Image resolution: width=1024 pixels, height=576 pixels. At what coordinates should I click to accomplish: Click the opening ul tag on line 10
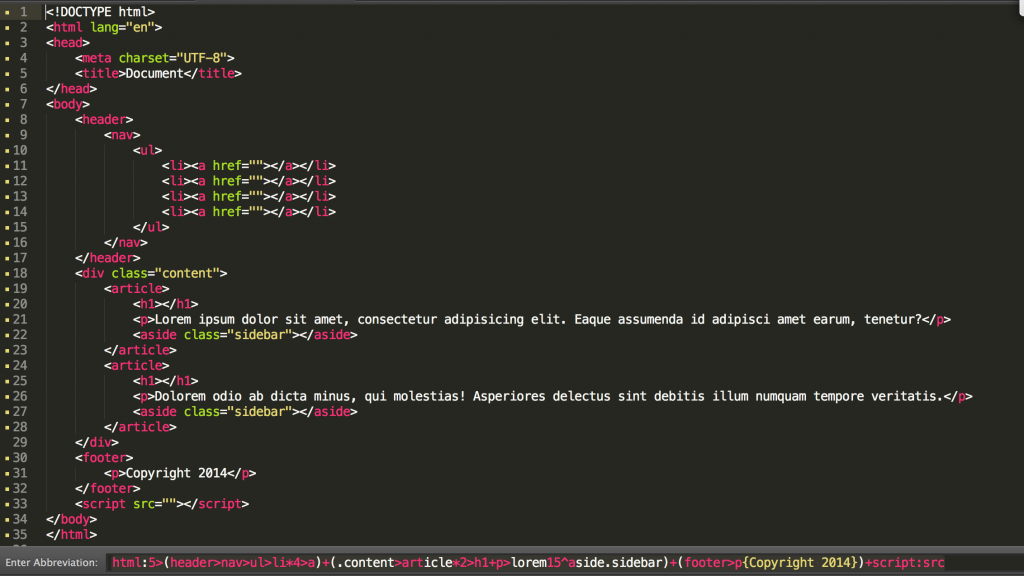point(148,150)
